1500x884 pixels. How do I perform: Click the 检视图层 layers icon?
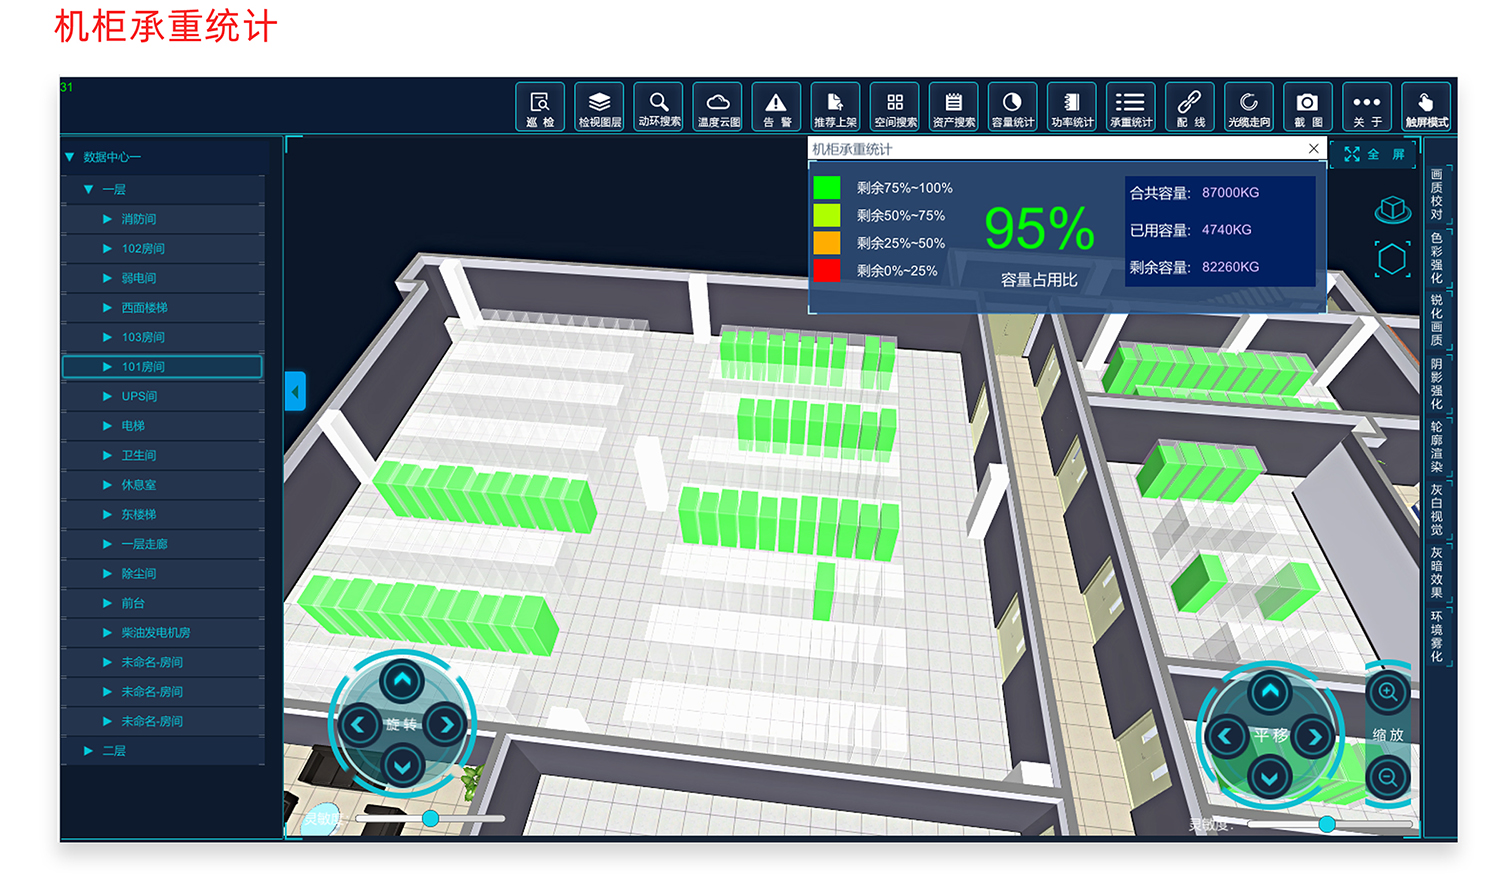(599, 107)
